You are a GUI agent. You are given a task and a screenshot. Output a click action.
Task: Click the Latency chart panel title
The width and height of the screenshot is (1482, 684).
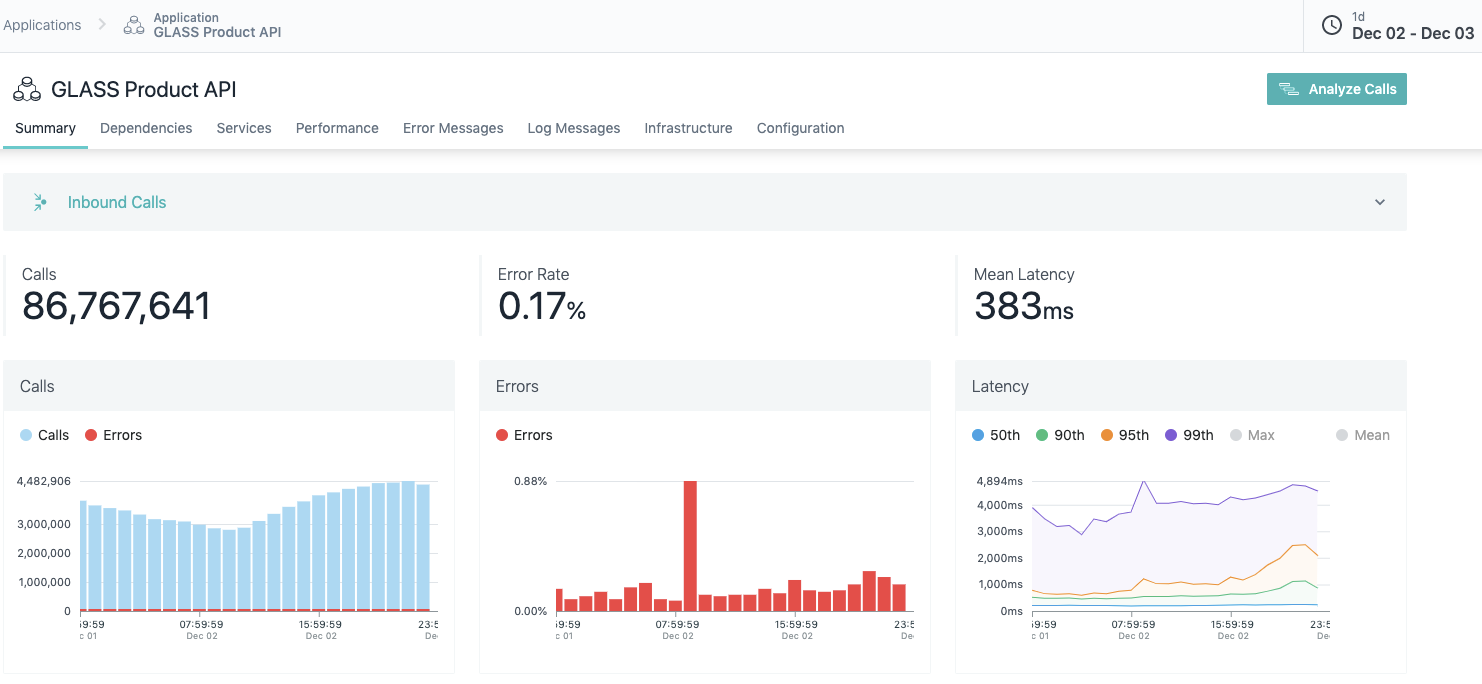click(x=1000, y=386)
